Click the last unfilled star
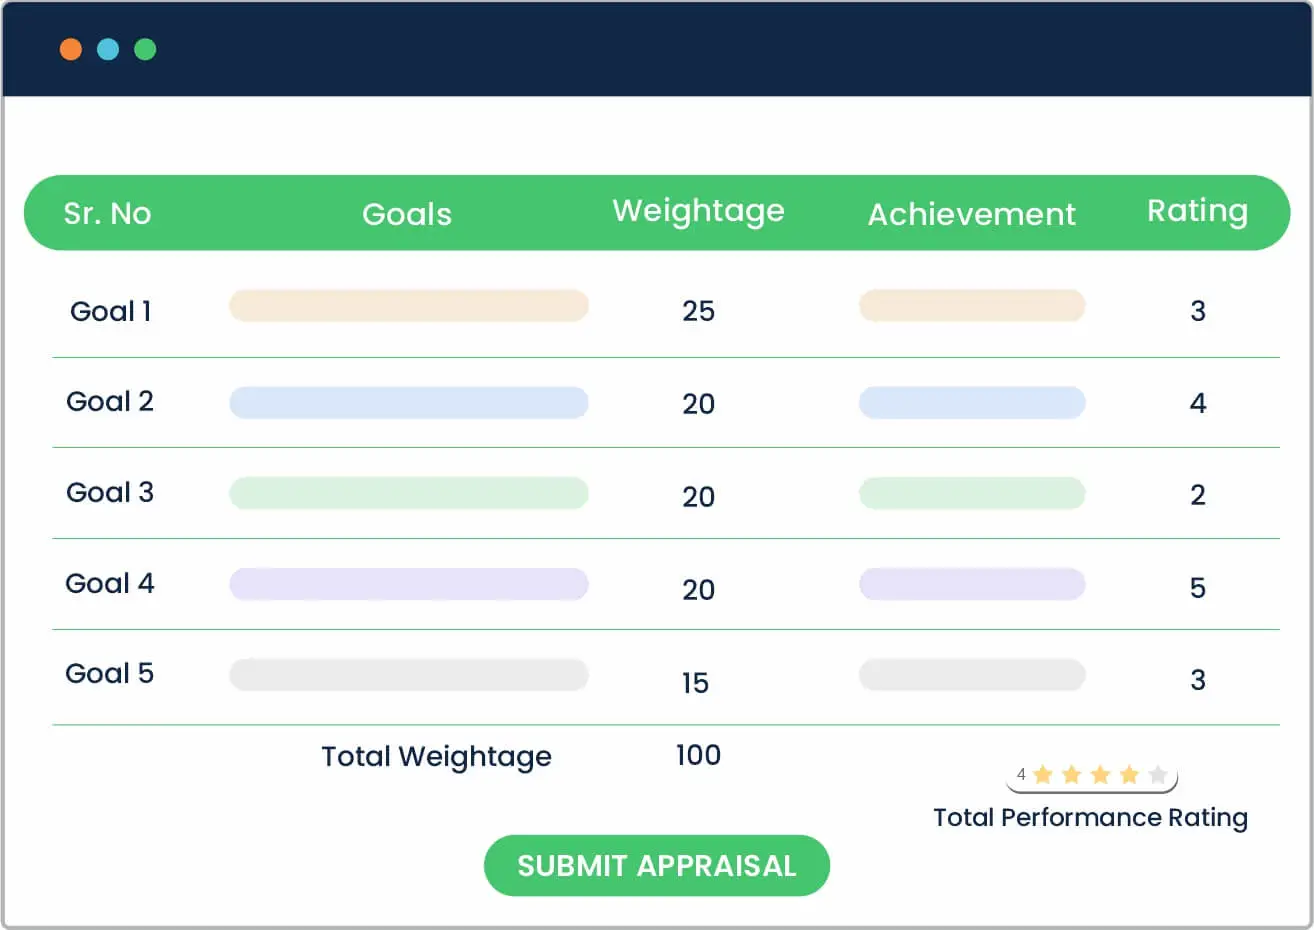 1158,773
